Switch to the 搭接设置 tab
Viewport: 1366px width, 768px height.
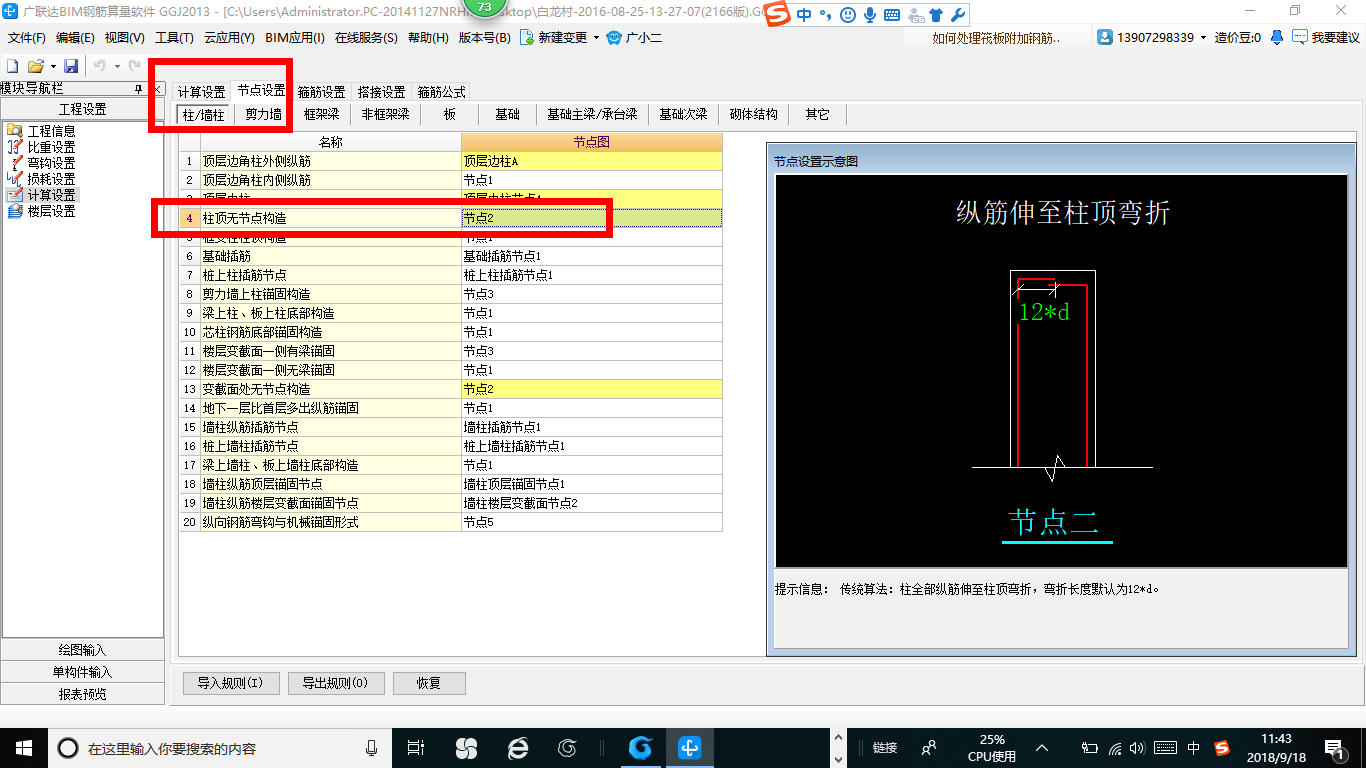pyautogui.click(x=381, y=92)
